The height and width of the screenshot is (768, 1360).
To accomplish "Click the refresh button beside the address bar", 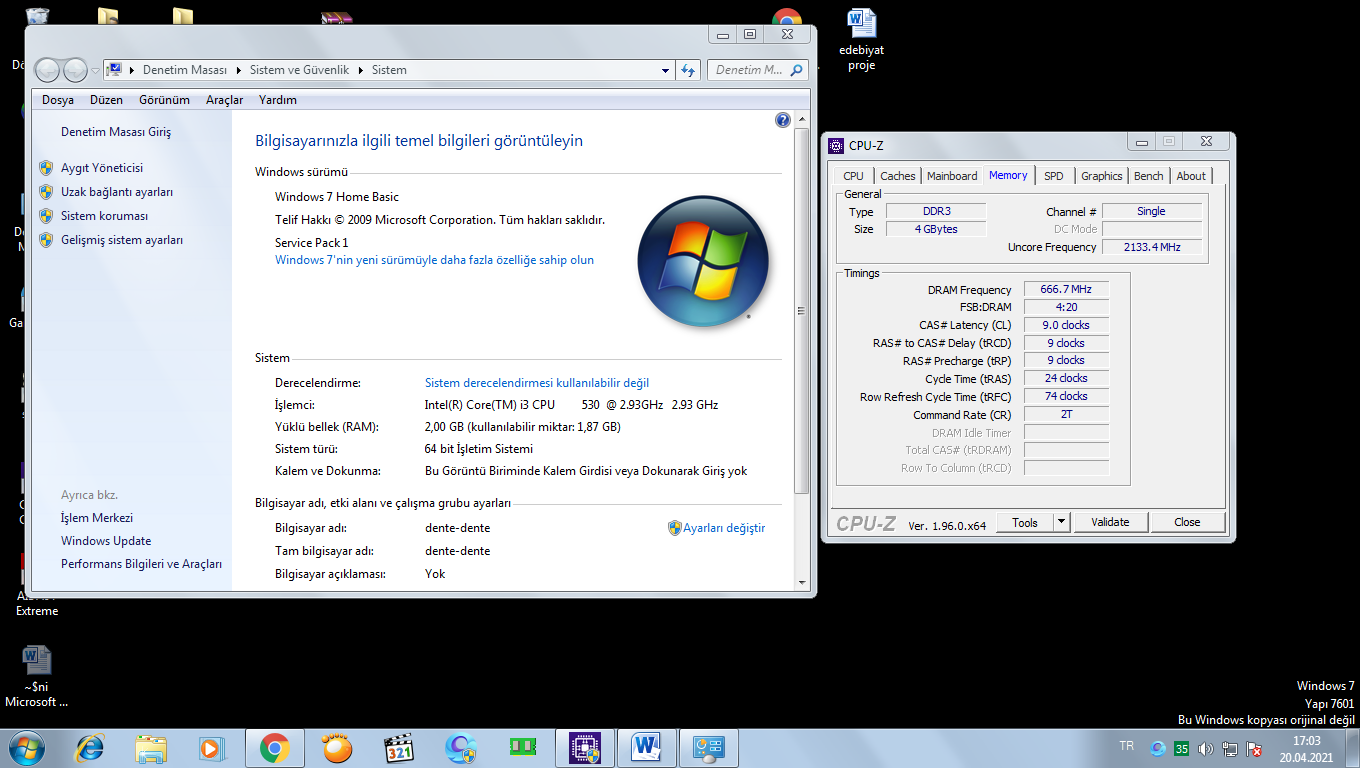I will point(688,70).
